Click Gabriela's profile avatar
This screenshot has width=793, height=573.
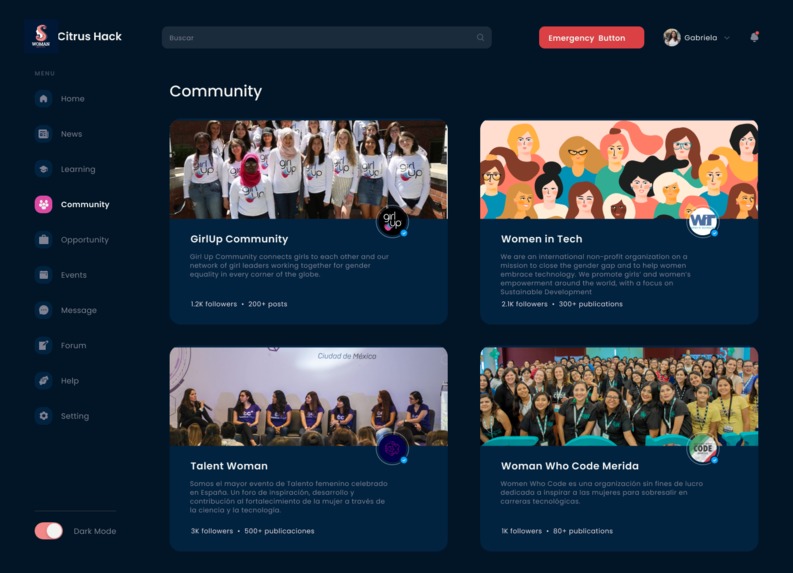(x=672, y=37)
